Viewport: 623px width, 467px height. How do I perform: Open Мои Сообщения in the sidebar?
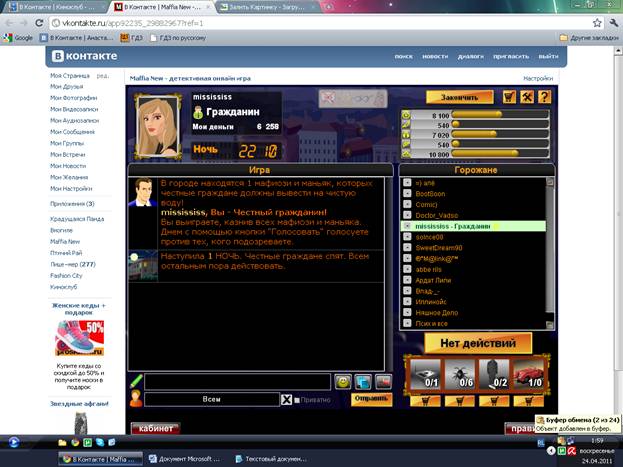pyautogui.click(x=72, y=132)
